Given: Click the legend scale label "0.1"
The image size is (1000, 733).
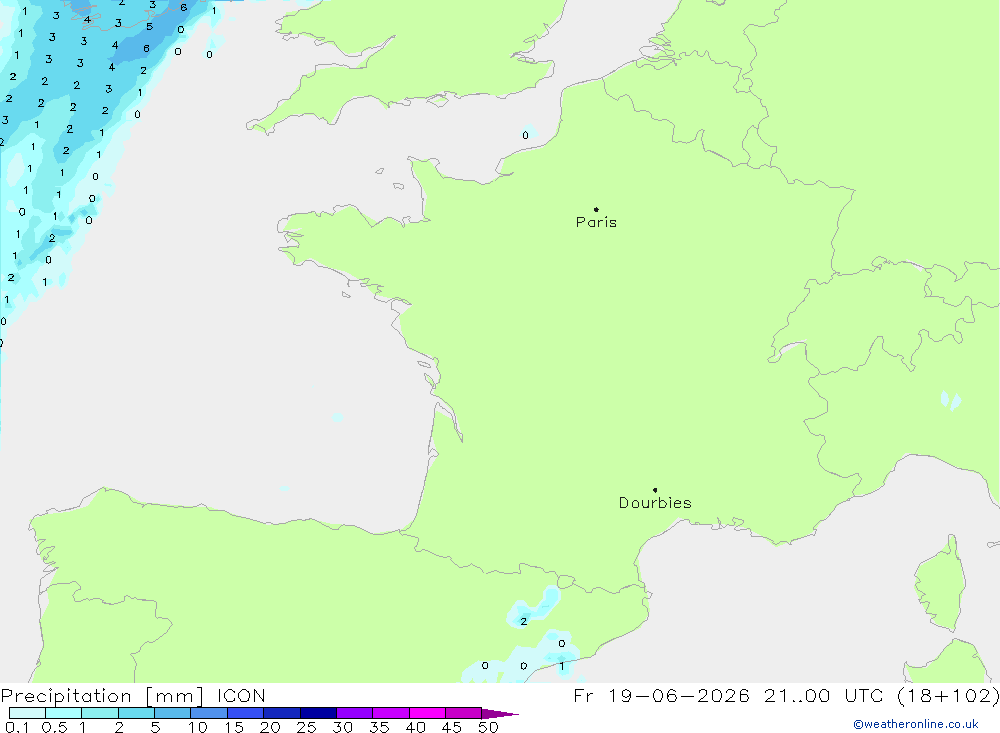Looking at the screenshot, I should click(17, 727).
